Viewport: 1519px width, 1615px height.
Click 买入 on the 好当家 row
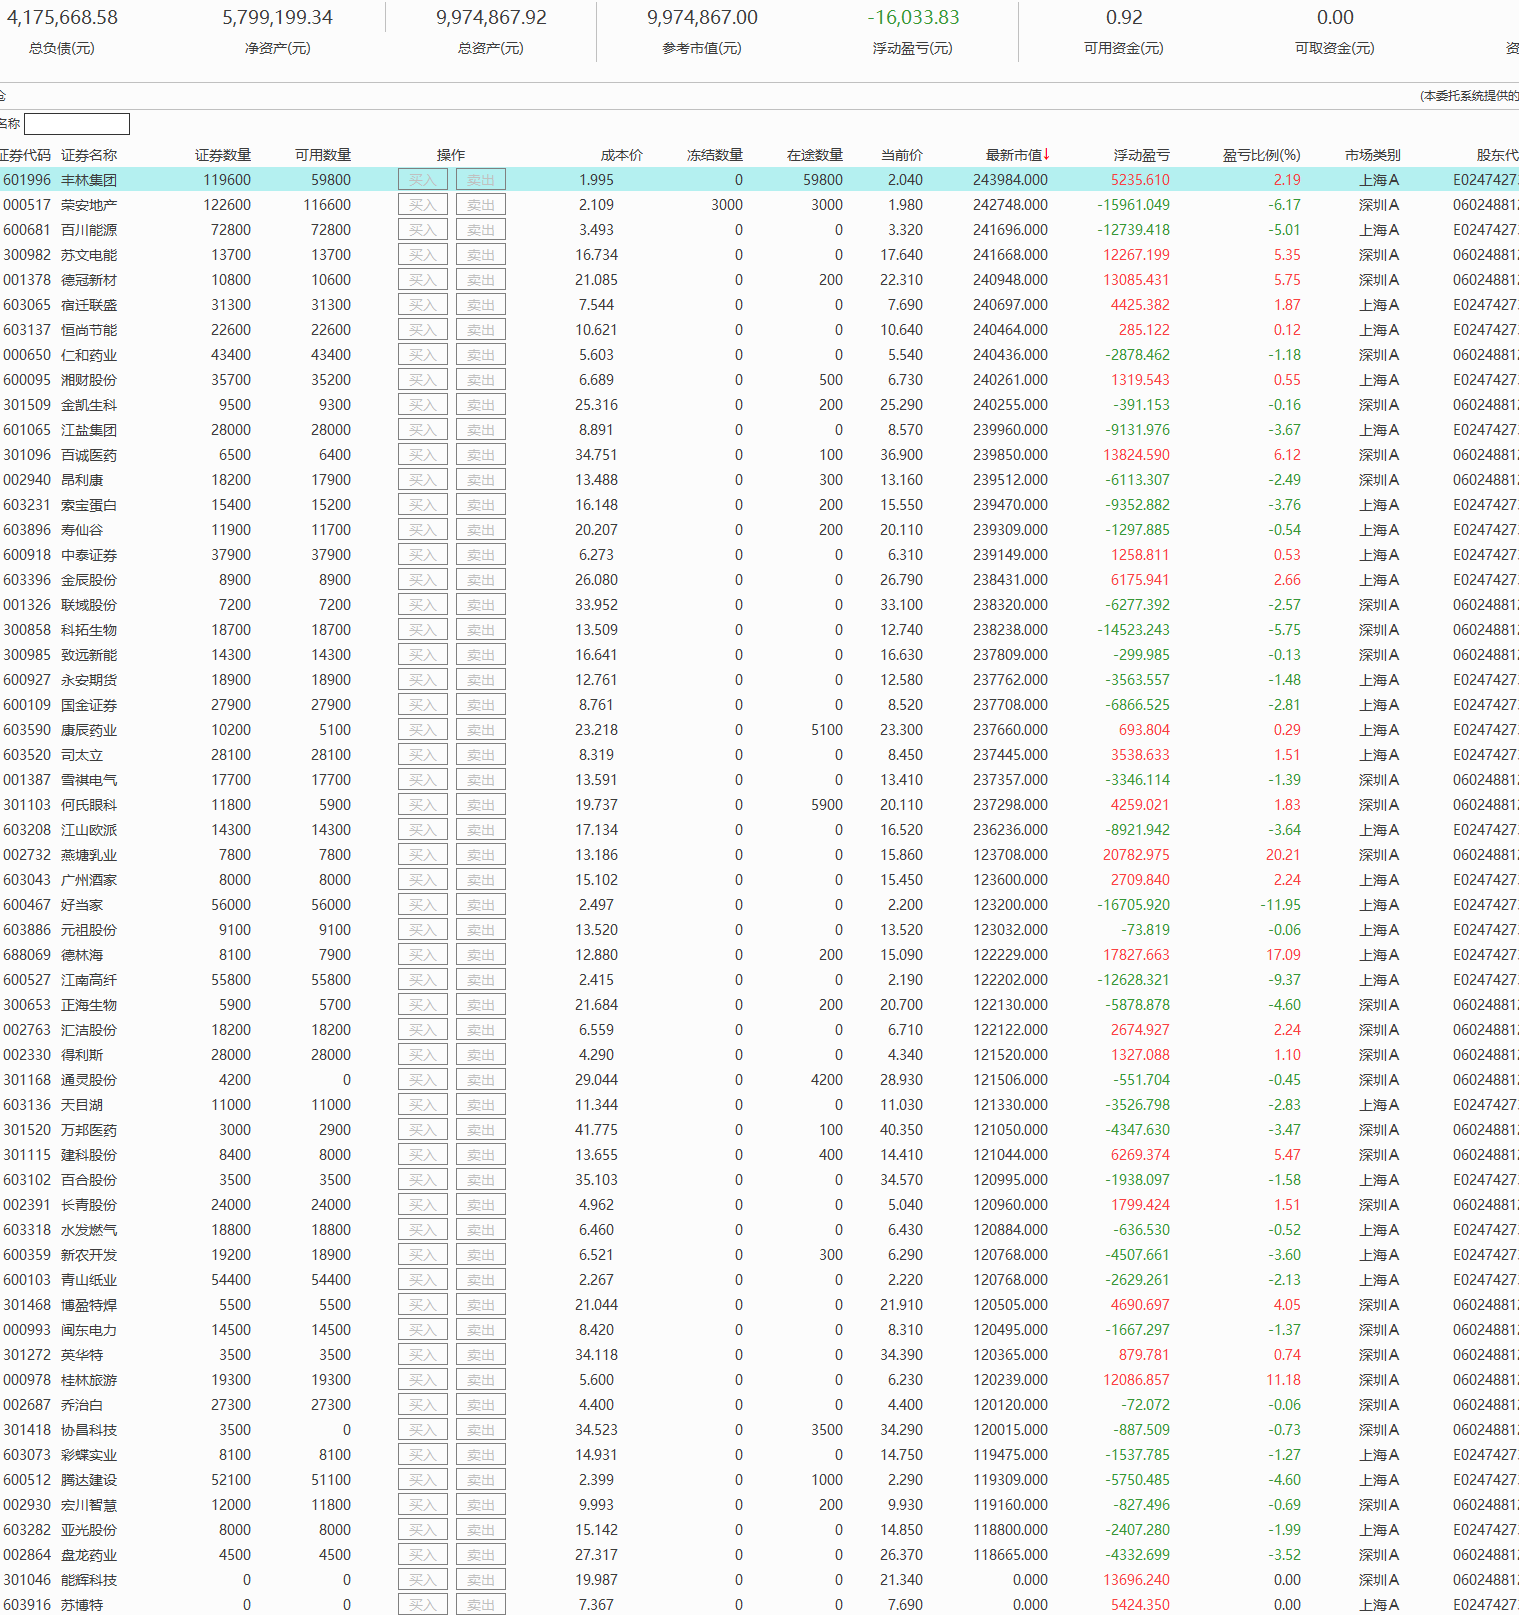click(x=422, y=905)
